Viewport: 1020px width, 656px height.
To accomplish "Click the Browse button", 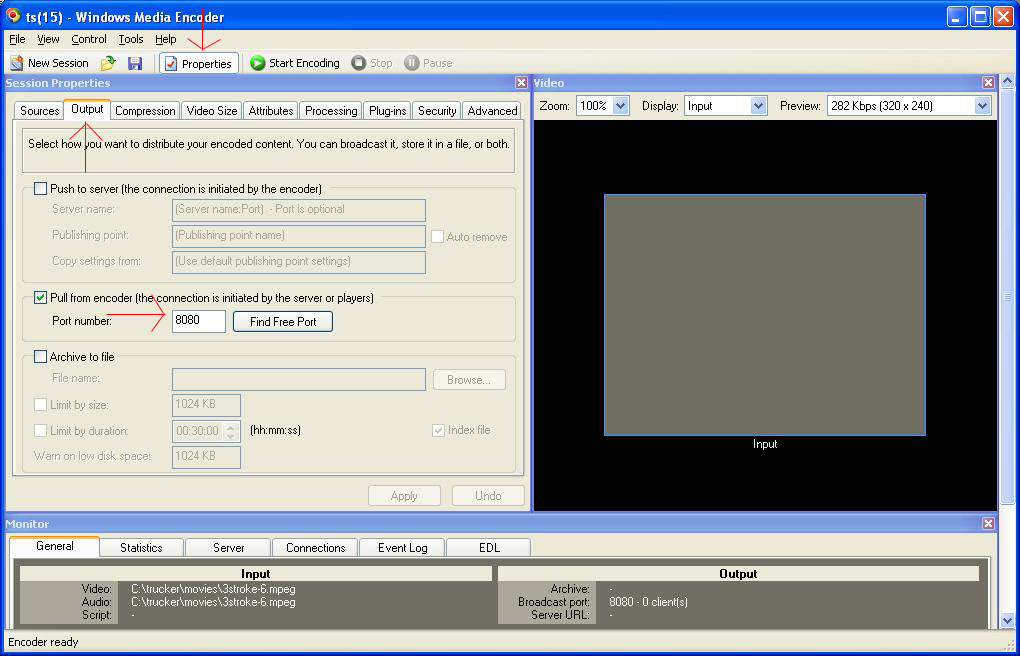I will pos(468,379).
